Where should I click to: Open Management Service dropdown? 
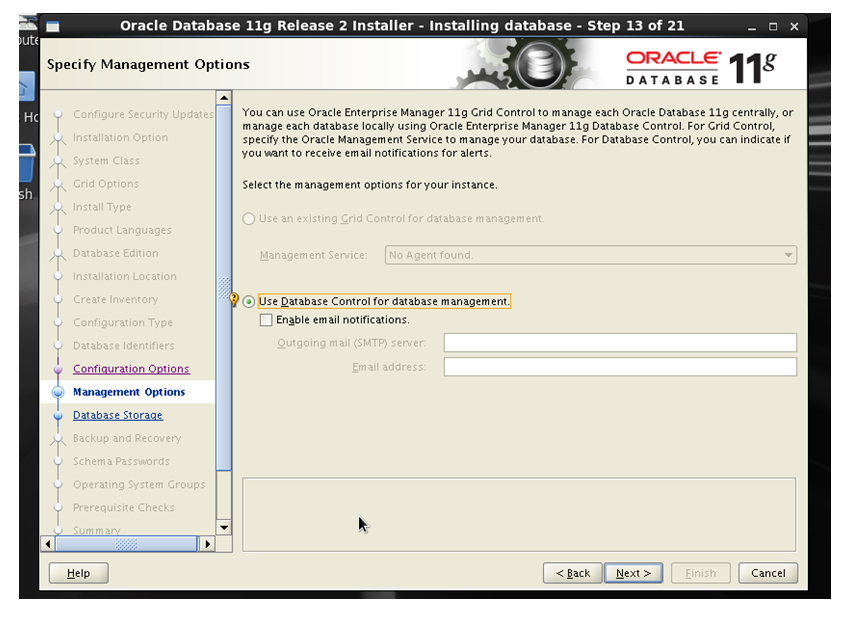(591, 255)
